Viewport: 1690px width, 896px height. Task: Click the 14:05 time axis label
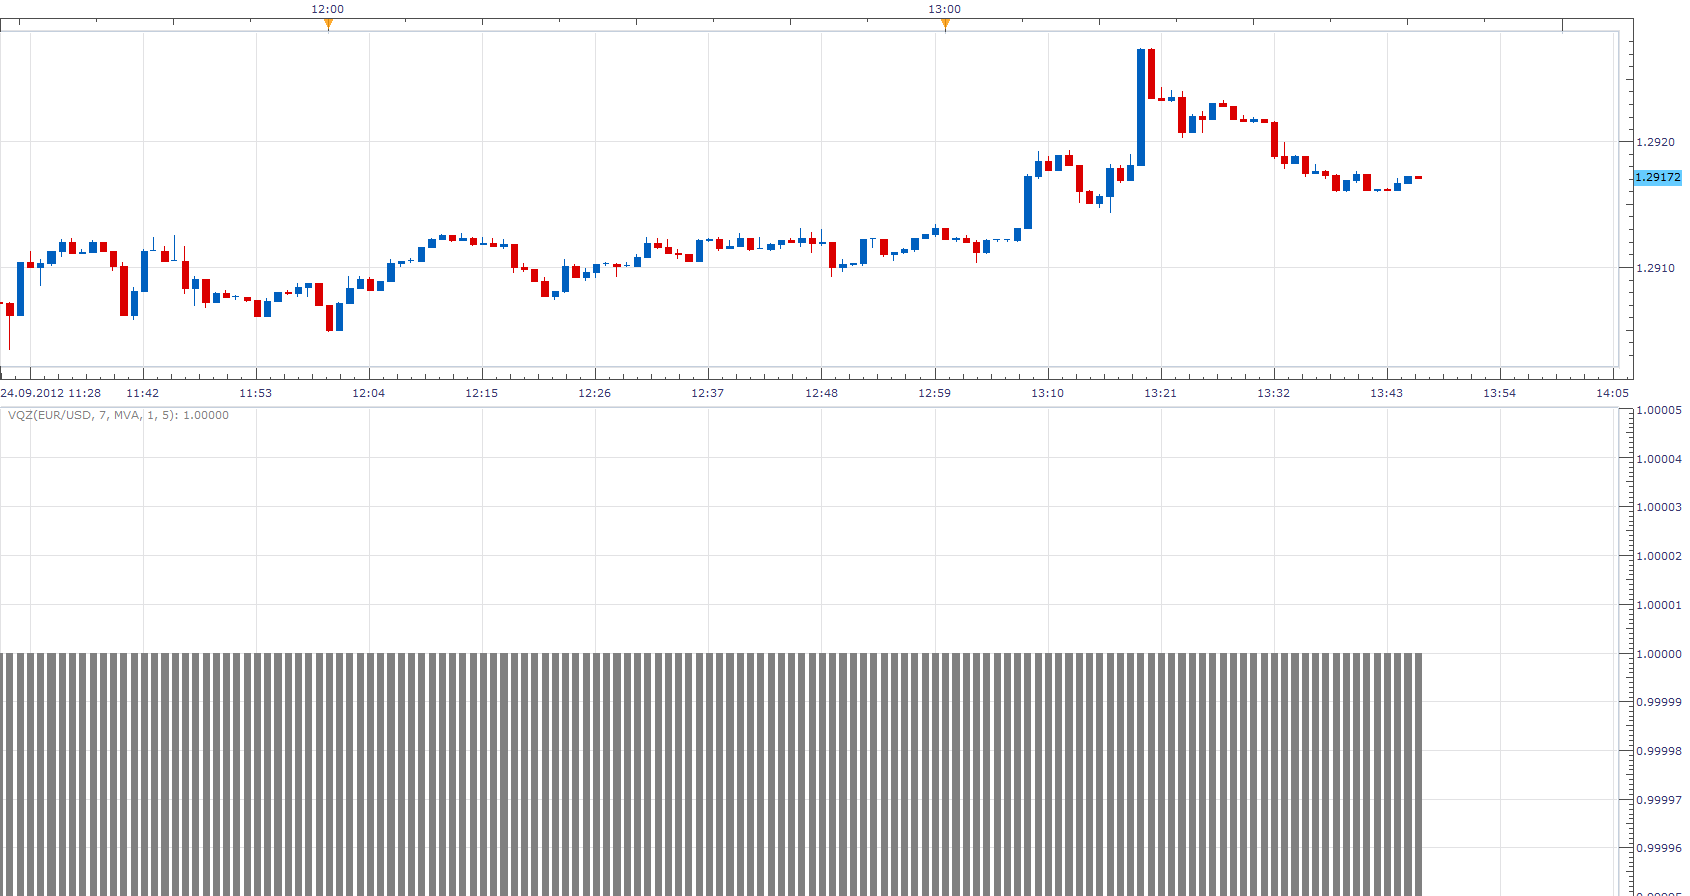(1613, 393)
